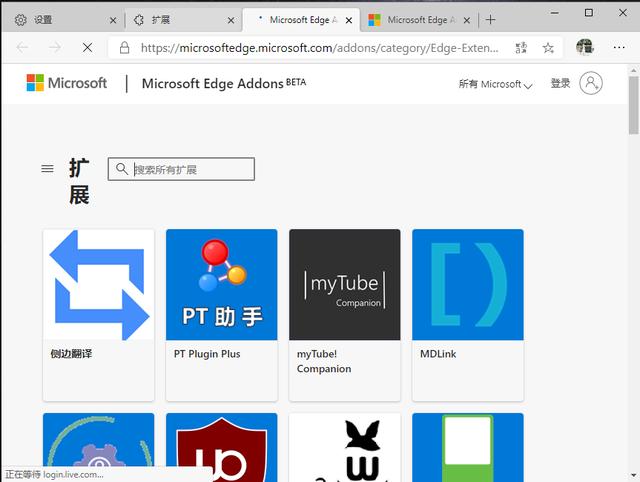
Task: Open the black fox W extension card
Action: click(345, 447)
